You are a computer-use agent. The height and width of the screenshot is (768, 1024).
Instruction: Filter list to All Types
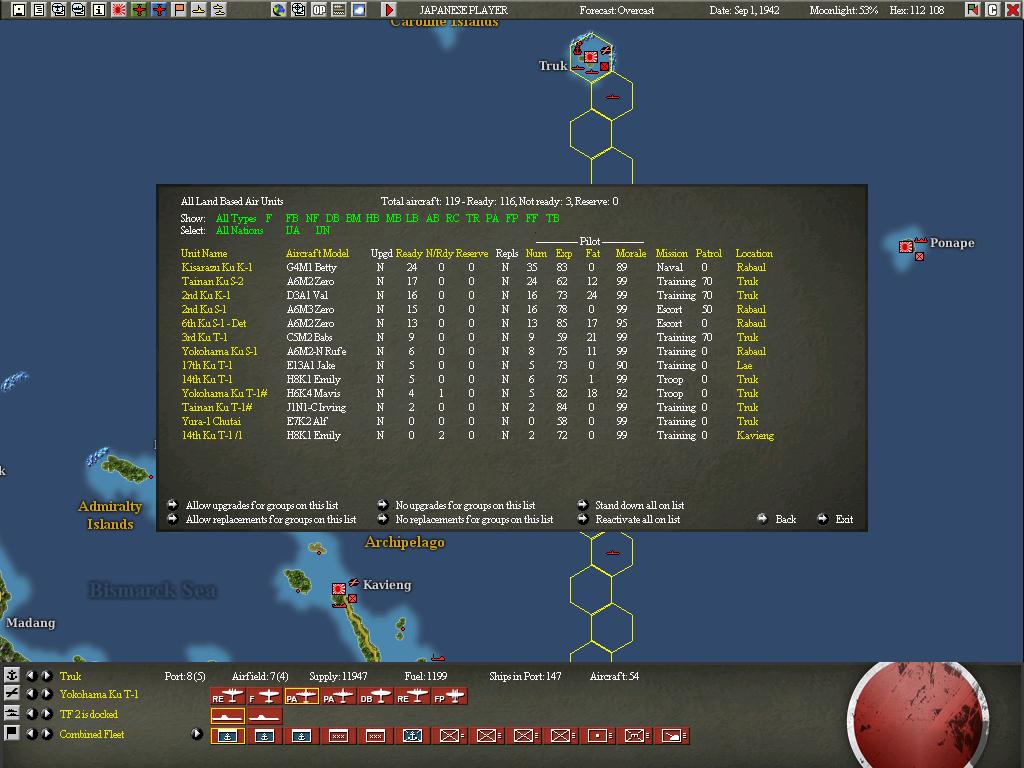pyautogui.click(x=236, y=218)
